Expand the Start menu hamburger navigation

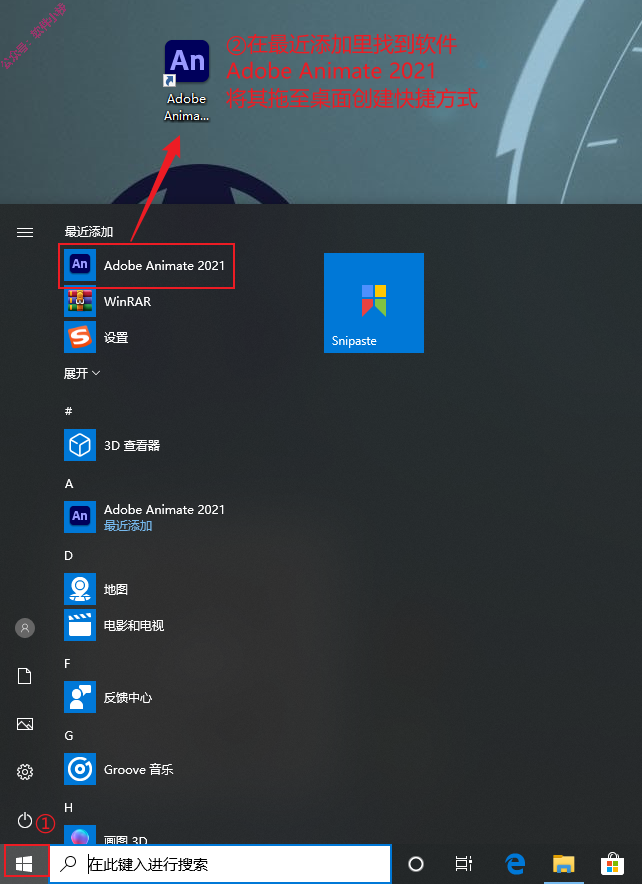click(x=25, y=232)
